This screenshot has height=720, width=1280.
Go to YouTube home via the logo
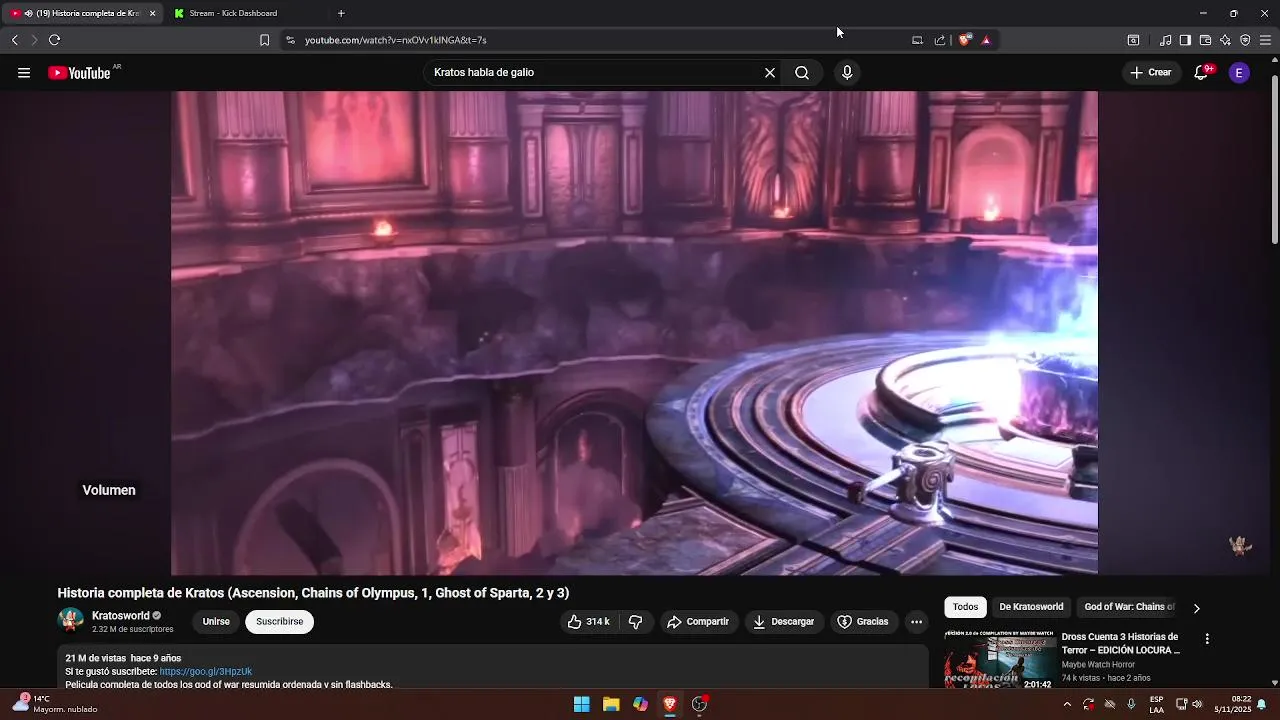79,73
